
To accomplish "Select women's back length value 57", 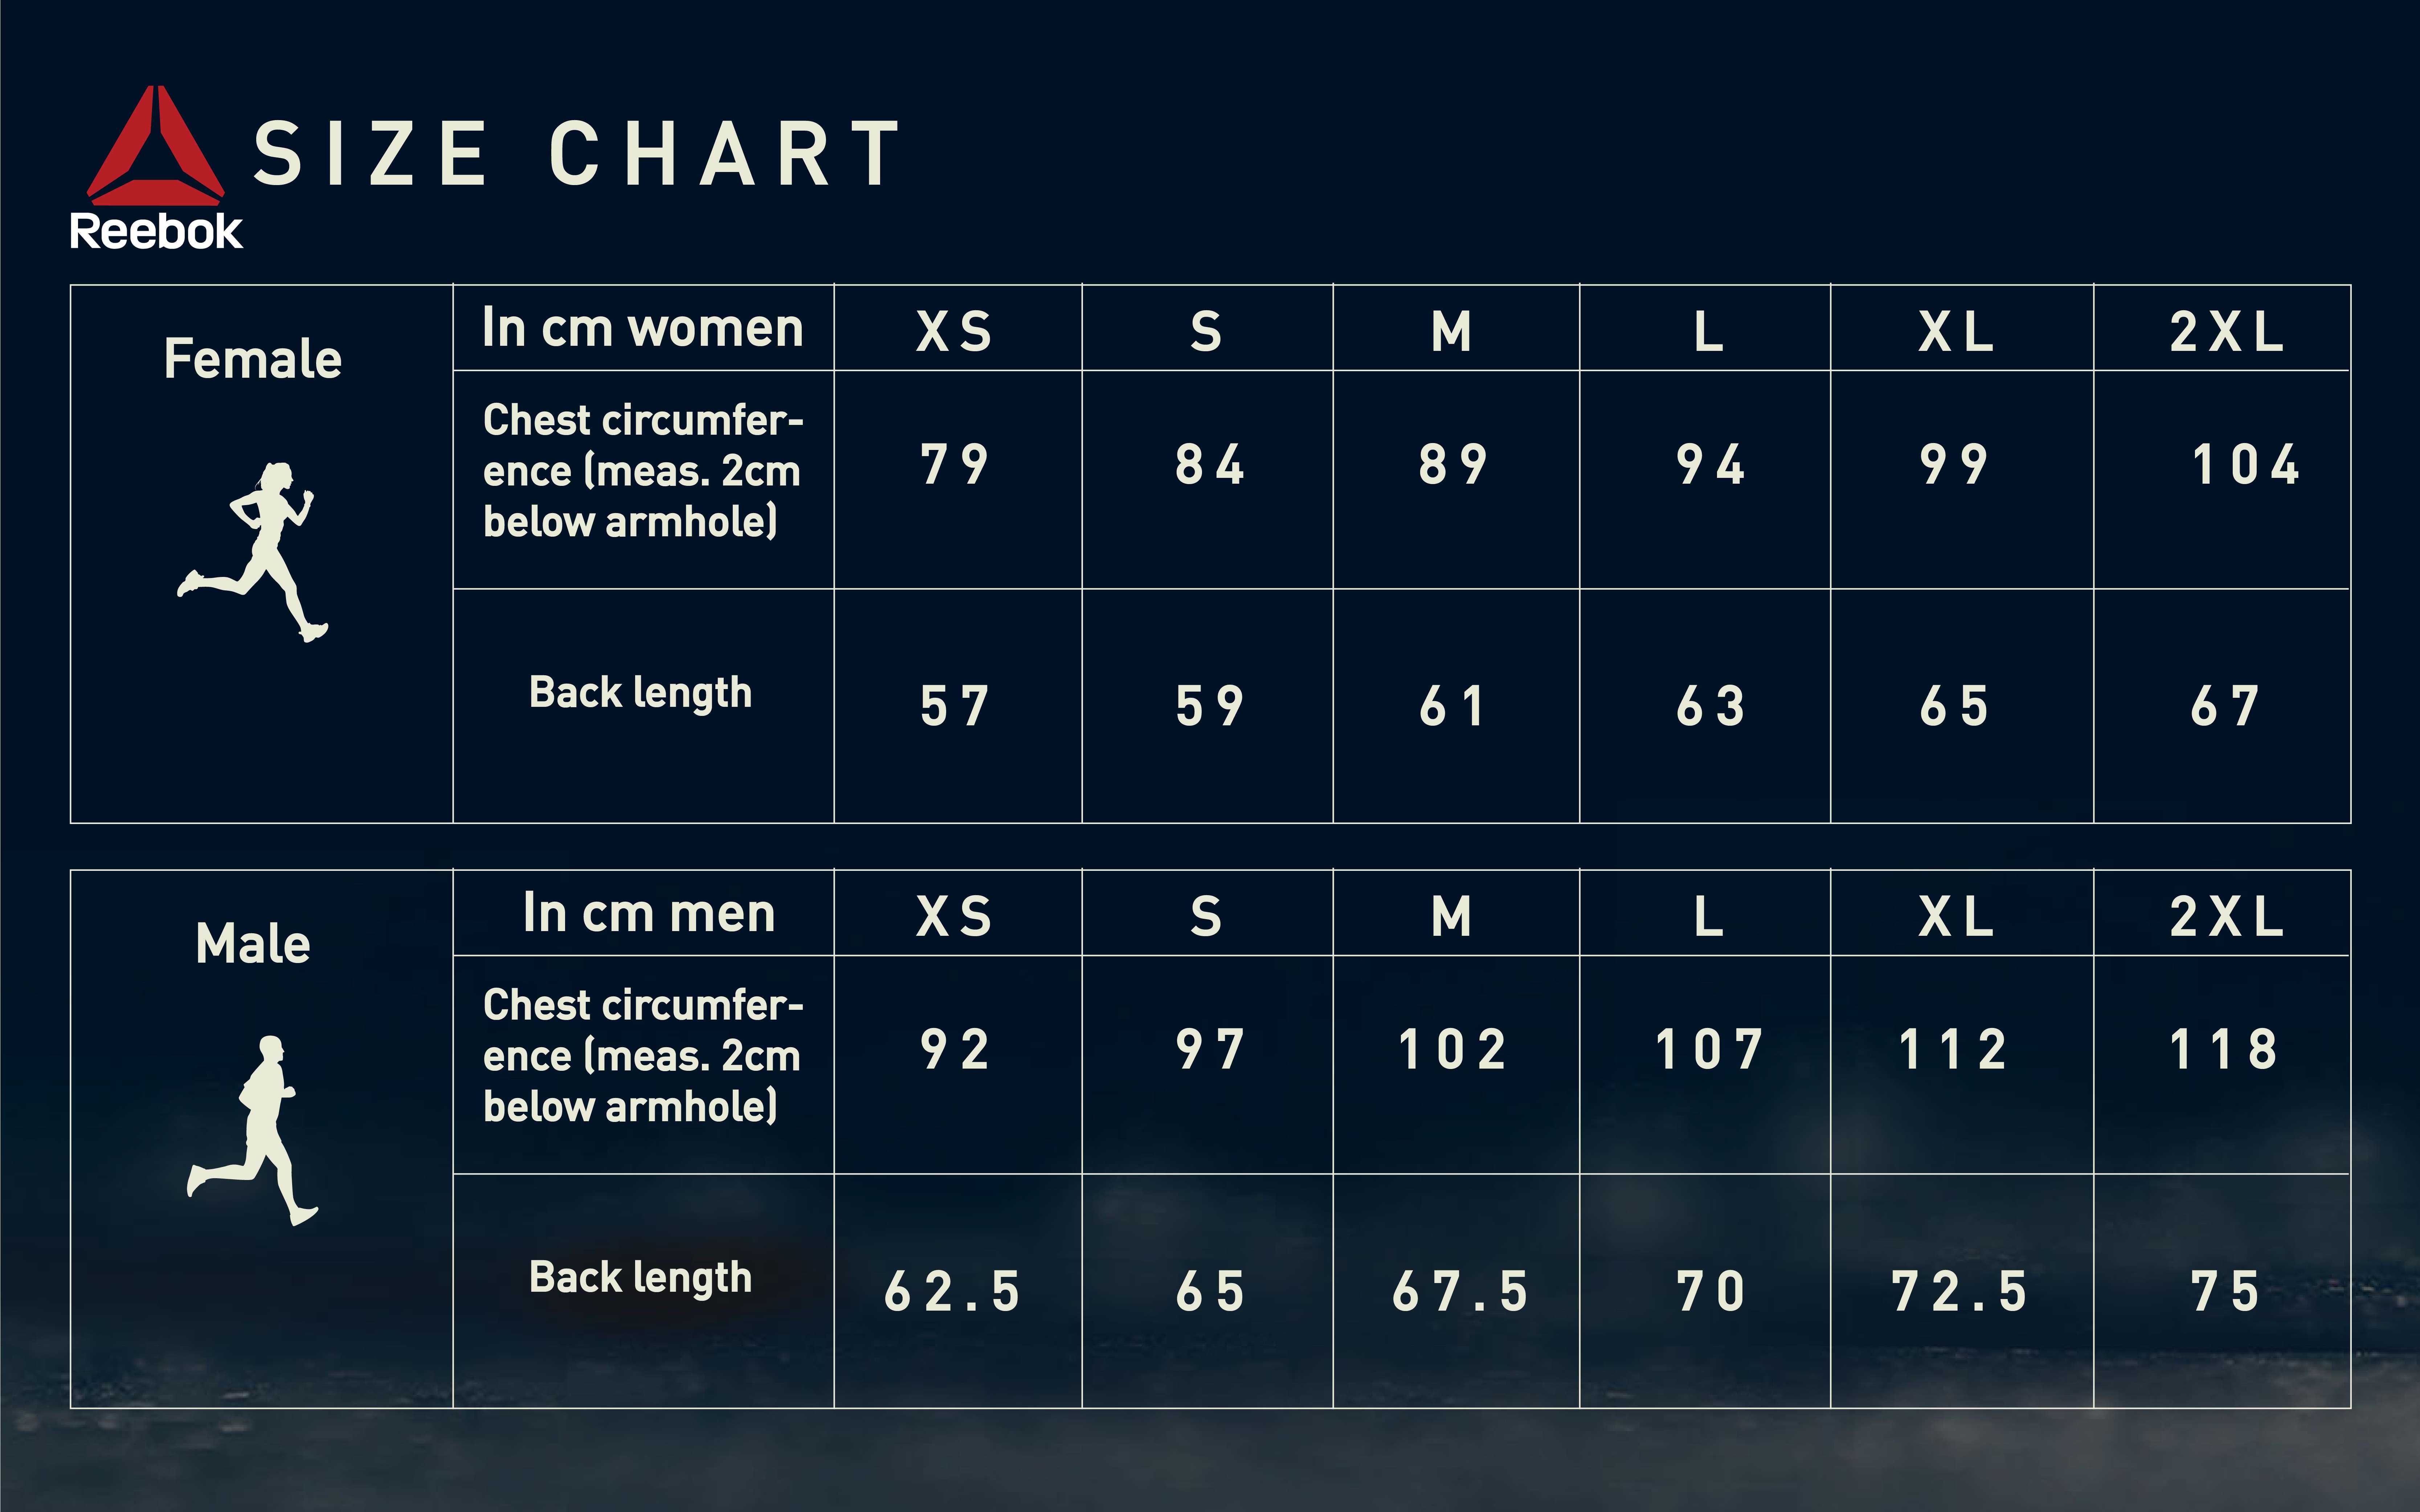I will click(x=955, y=706).
